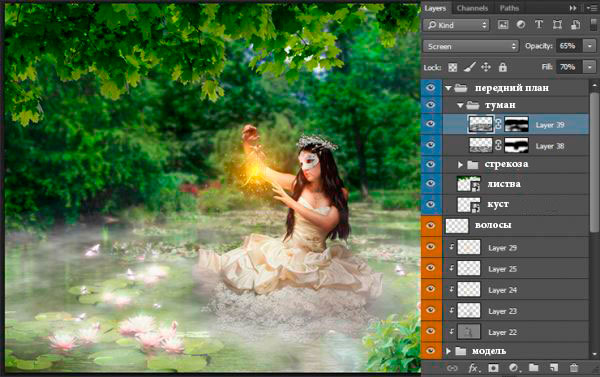Select Layer 39 mask thumbnail
Image resolution: width=600 pixels, height=377 pixels.
[517, 124]
